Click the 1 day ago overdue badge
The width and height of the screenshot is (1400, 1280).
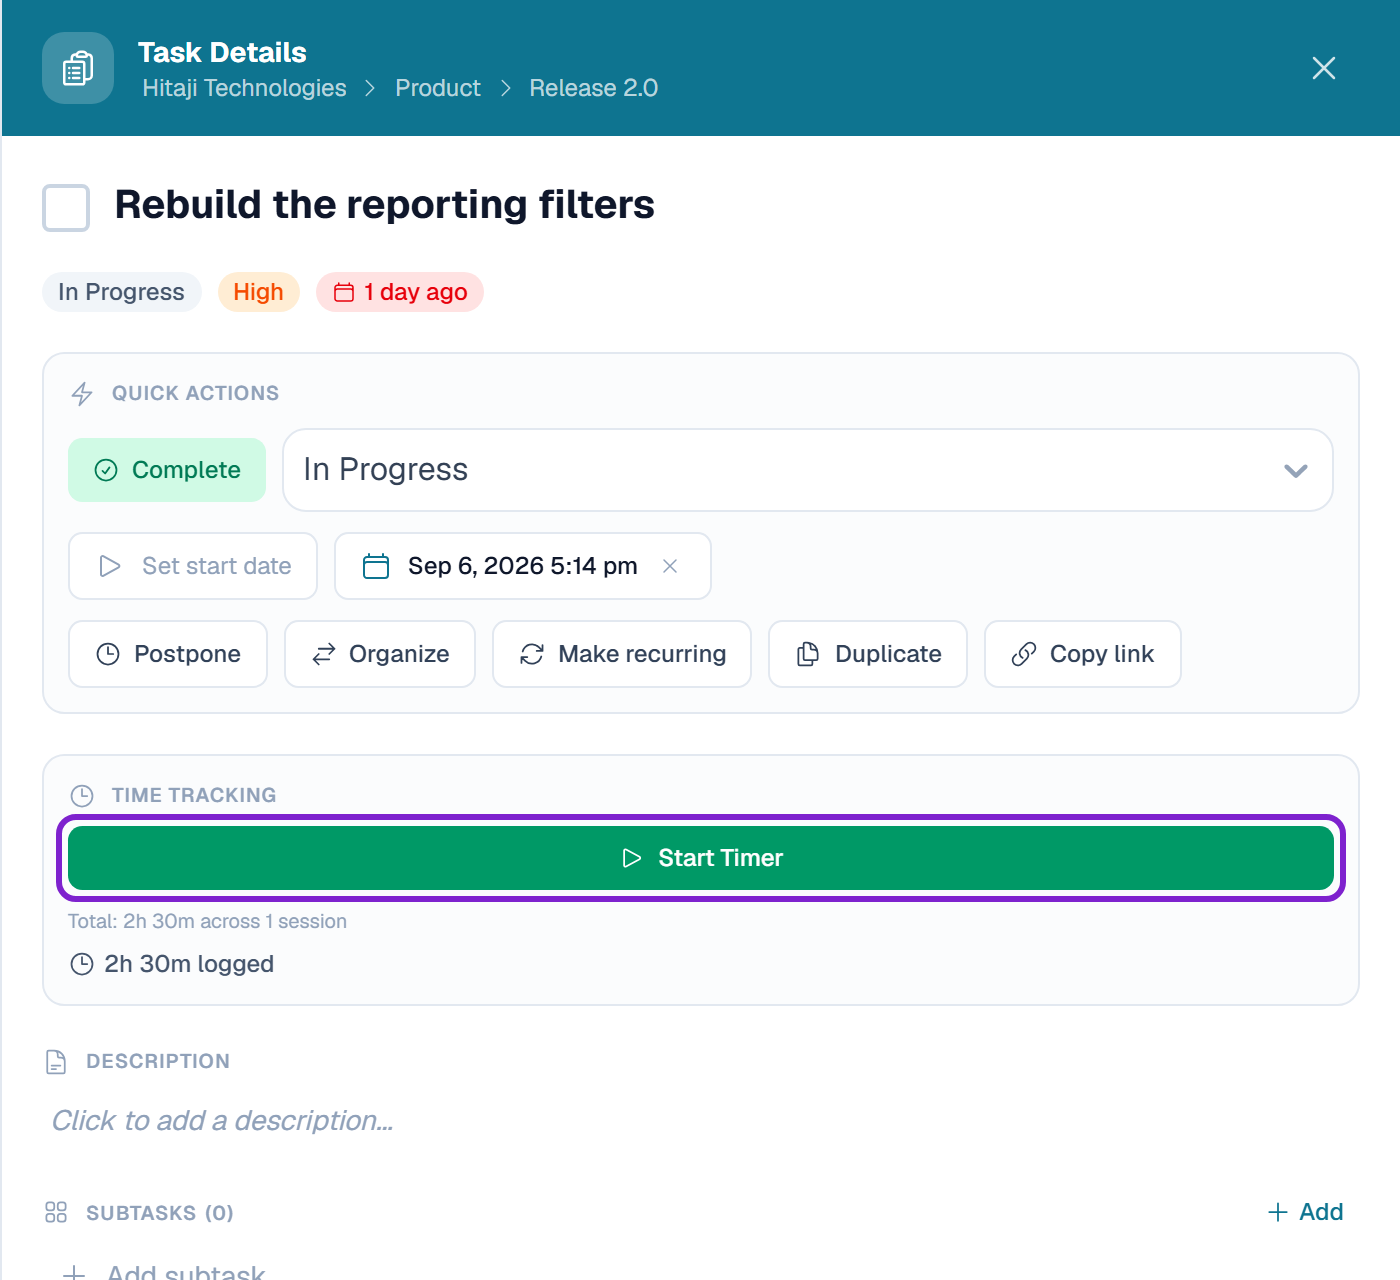[x=400, y=292]
